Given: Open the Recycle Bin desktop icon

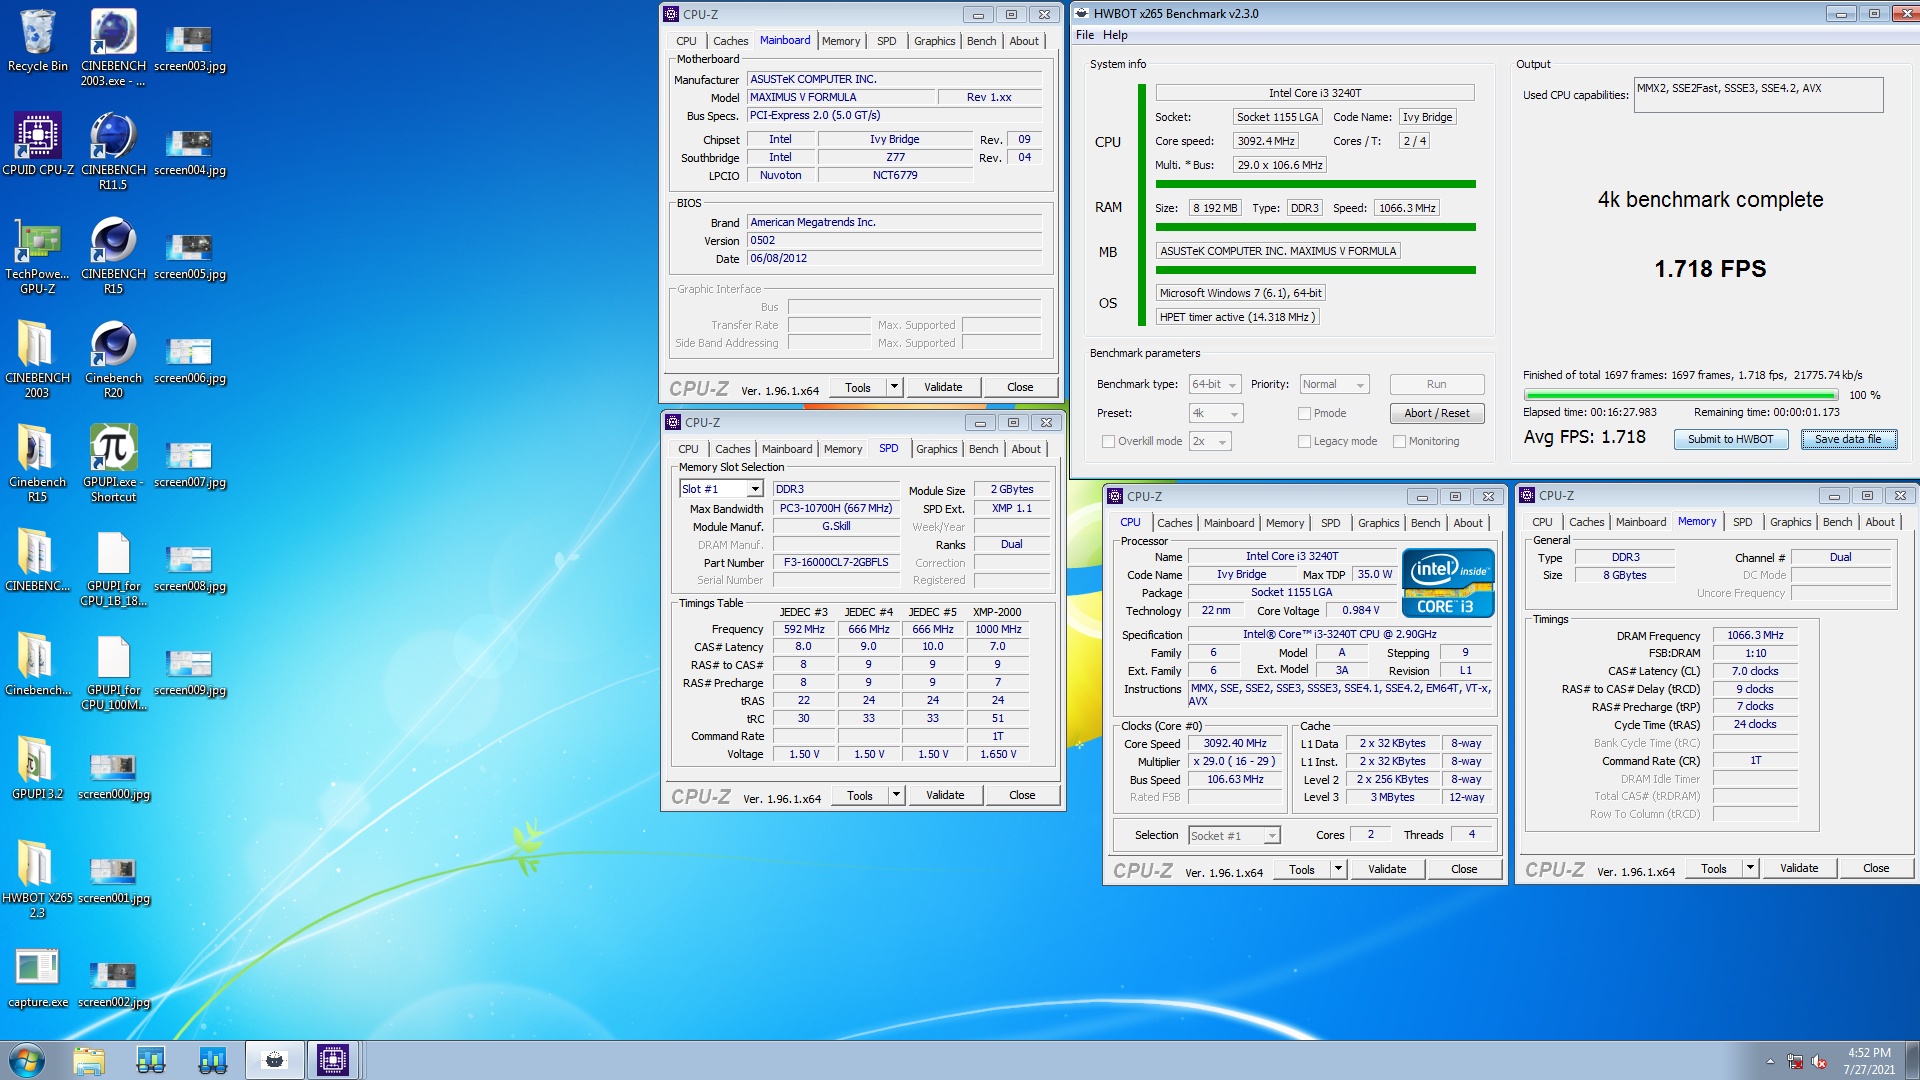Looking at the screenshot, I should click(x=37, y=41).
